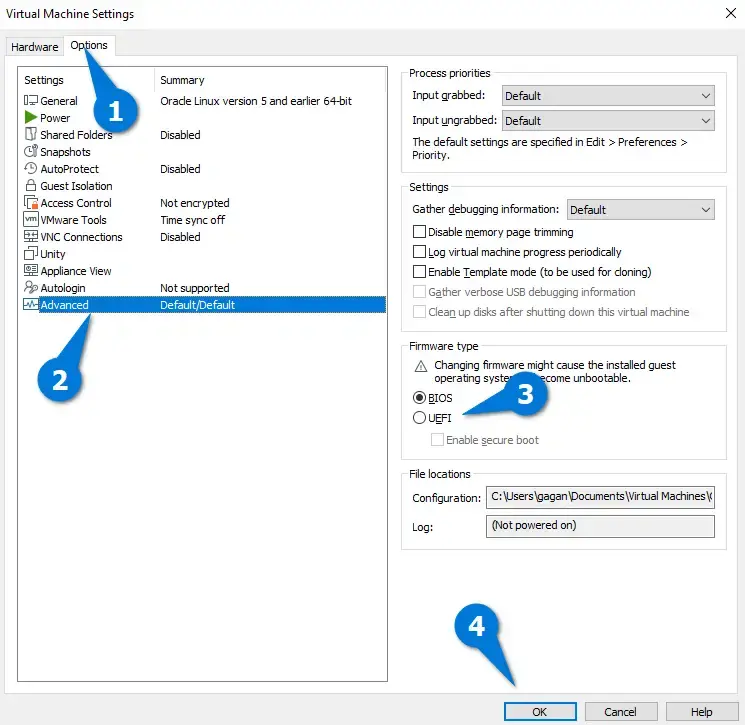
Task: Click the Snapshots clock icon
Action: [x=31, y=151]
